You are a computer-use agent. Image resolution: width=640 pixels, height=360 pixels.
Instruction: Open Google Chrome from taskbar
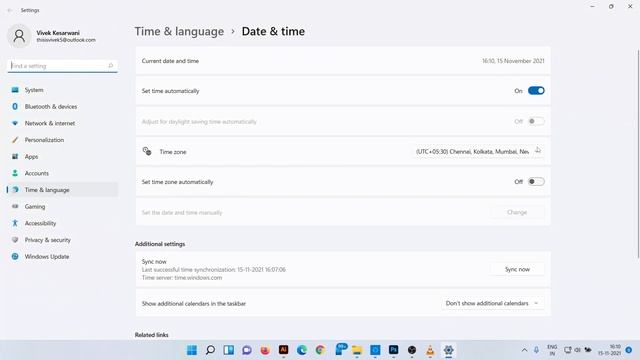click(x=320, y=350)
